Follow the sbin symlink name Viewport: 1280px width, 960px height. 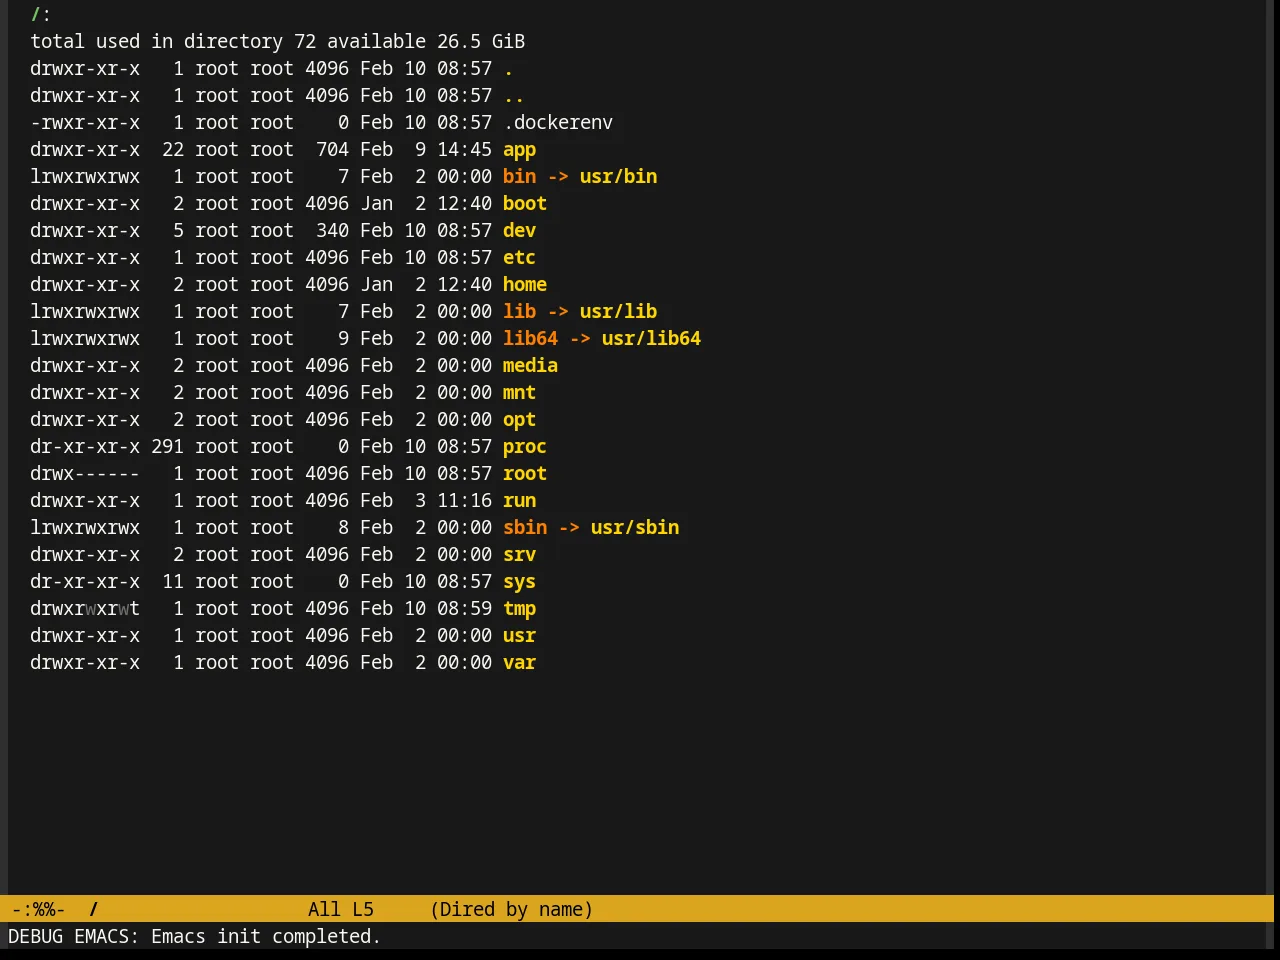524,528
